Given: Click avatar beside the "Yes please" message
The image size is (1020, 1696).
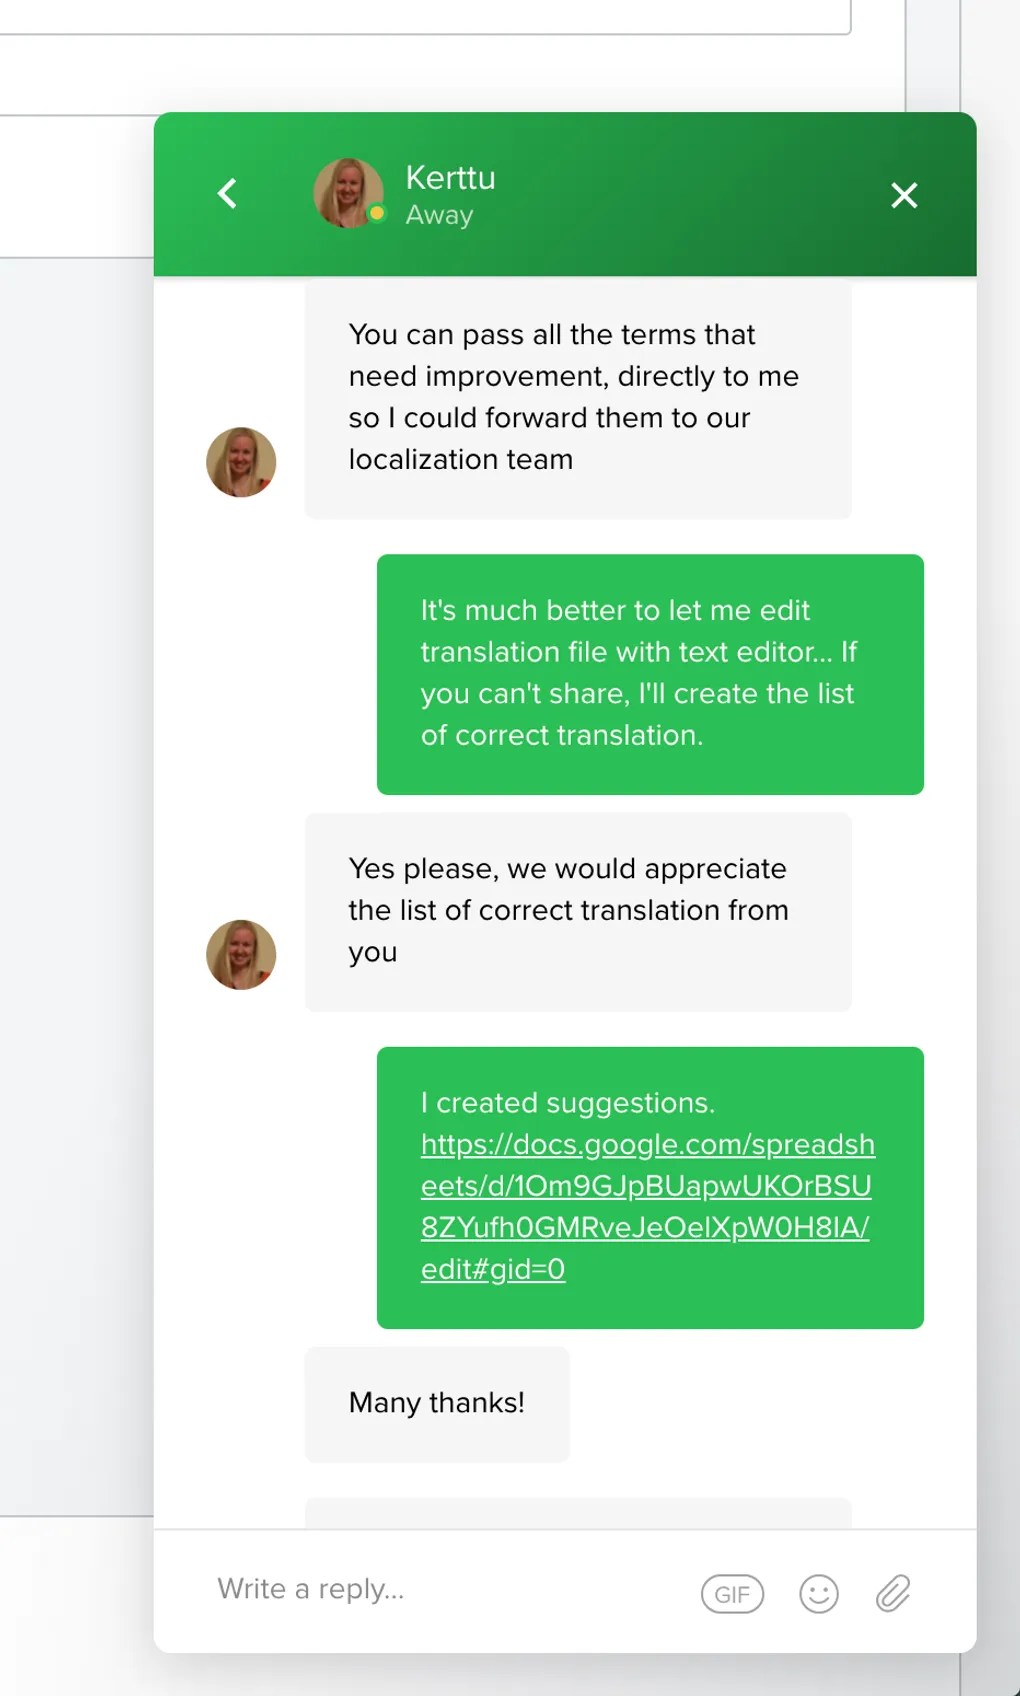Looking at the screenshot, I should (241, 954).
